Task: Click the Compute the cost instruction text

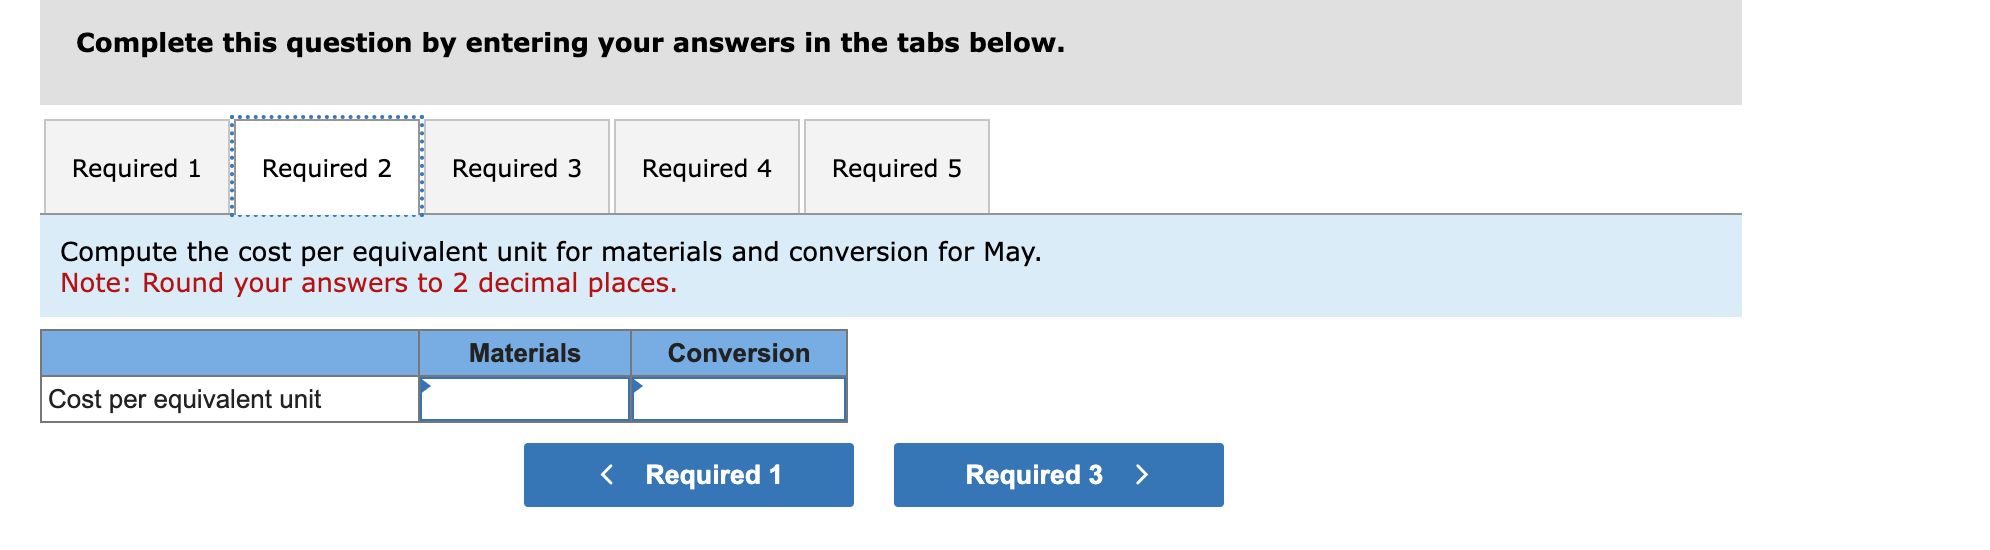Action: [x=550, y=252]
